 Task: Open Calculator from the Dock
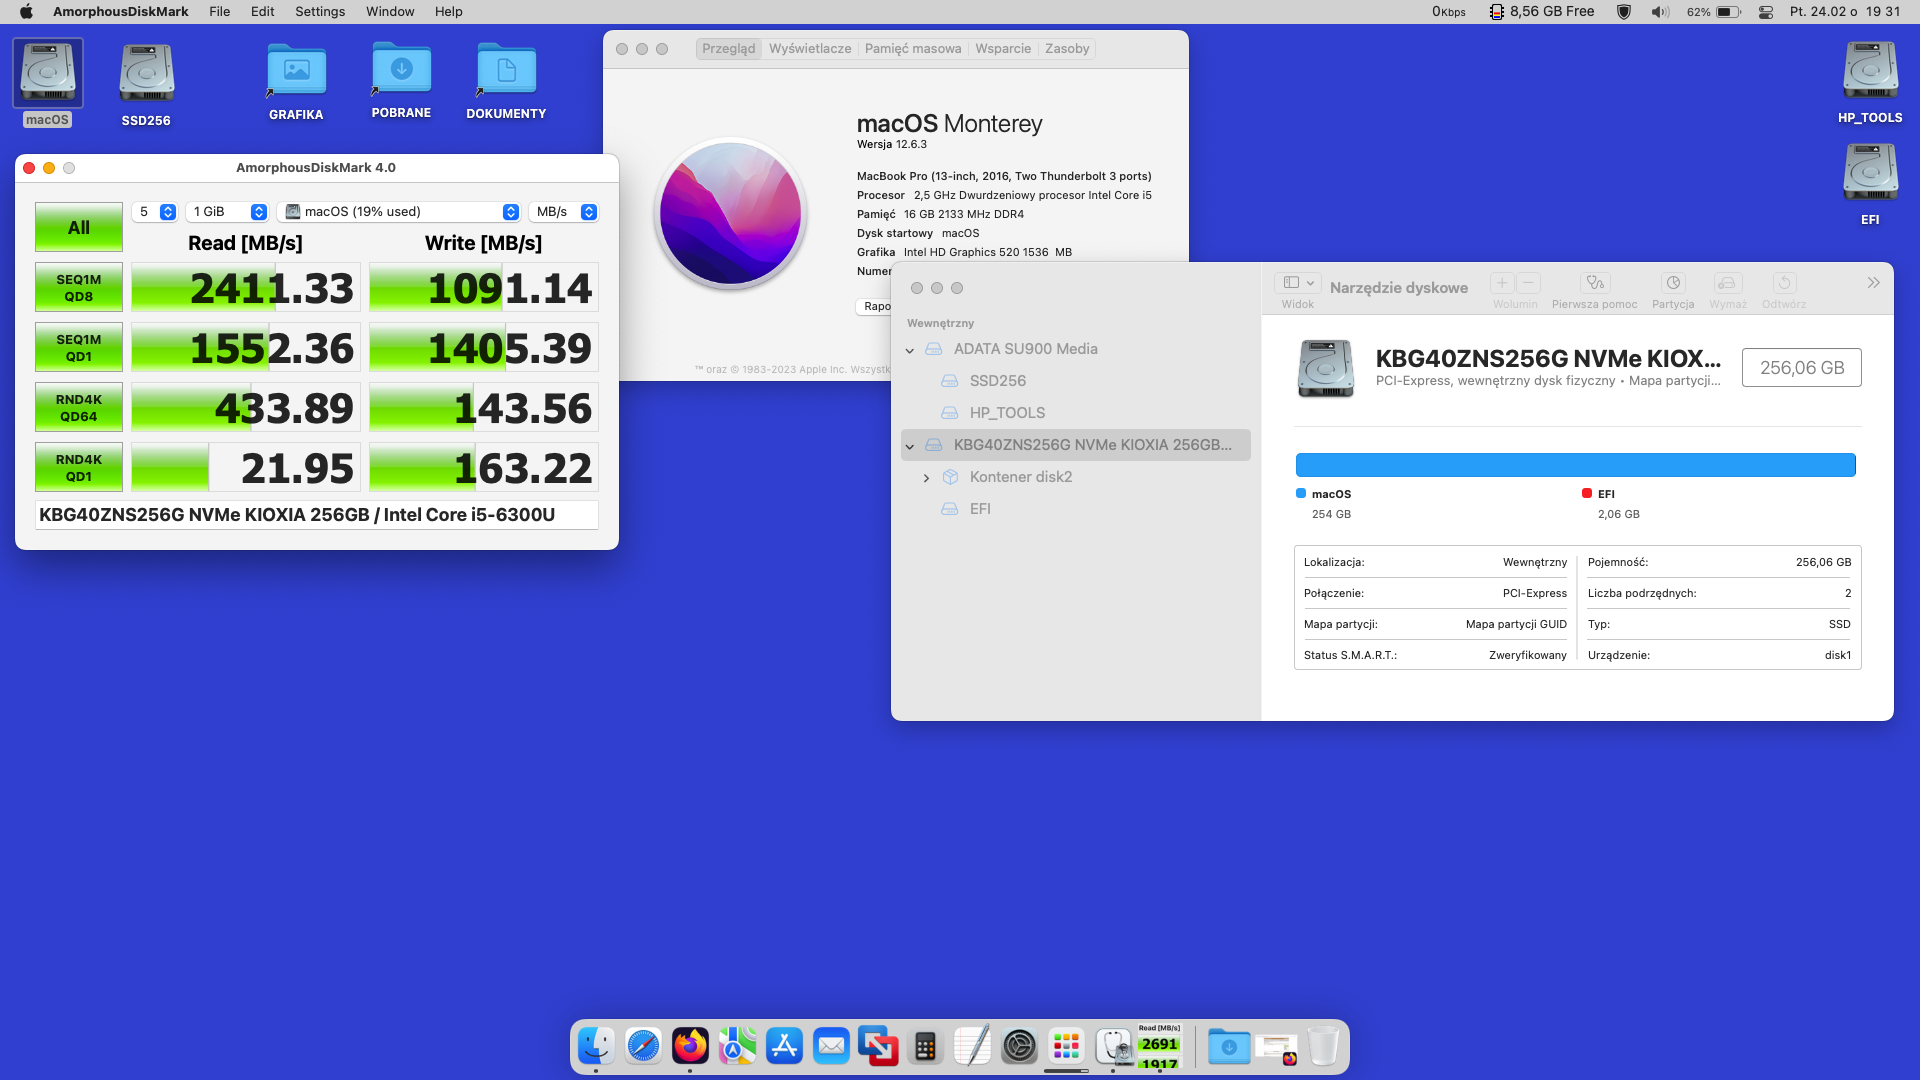coord(925,1046)
